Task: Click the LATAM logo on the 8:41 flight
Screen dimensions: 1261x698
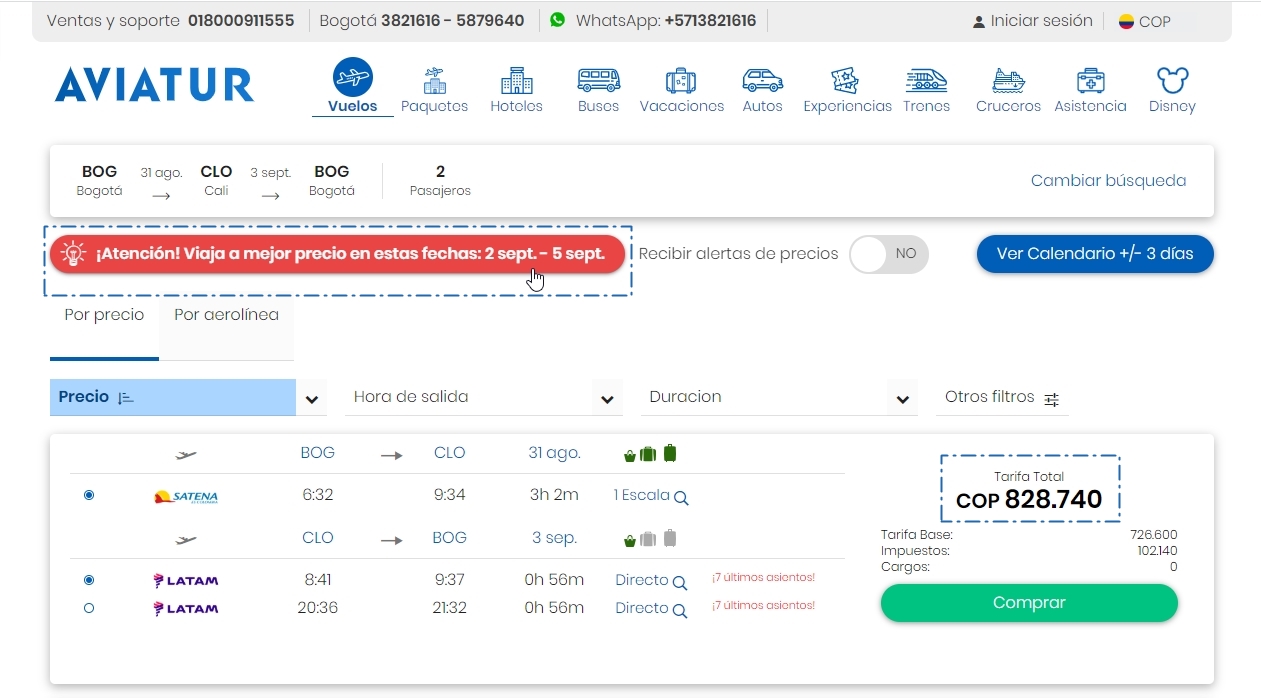Action: point(185,580)
